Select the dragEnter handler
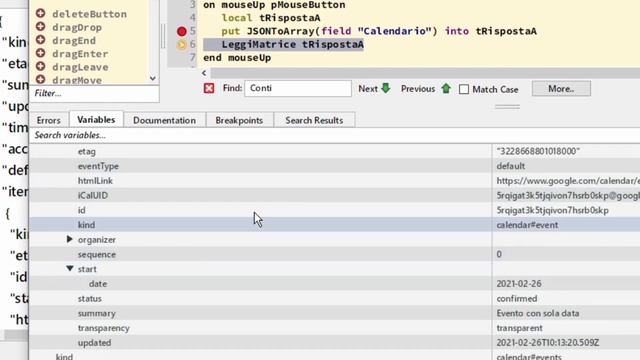Image resolution: width=640 pixels, height=360 pixels. pos(80,53)
